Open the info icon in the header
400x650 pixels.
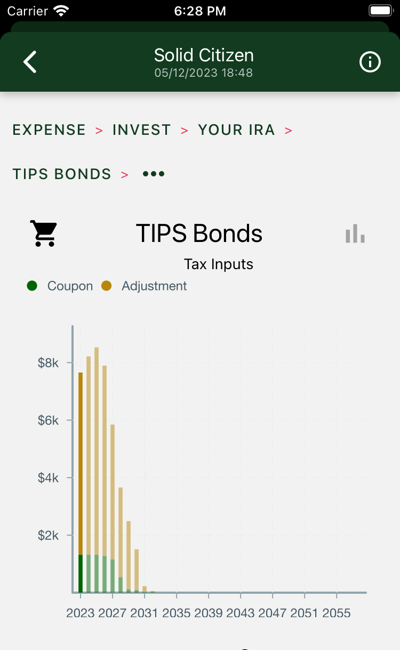coord(370,62)
